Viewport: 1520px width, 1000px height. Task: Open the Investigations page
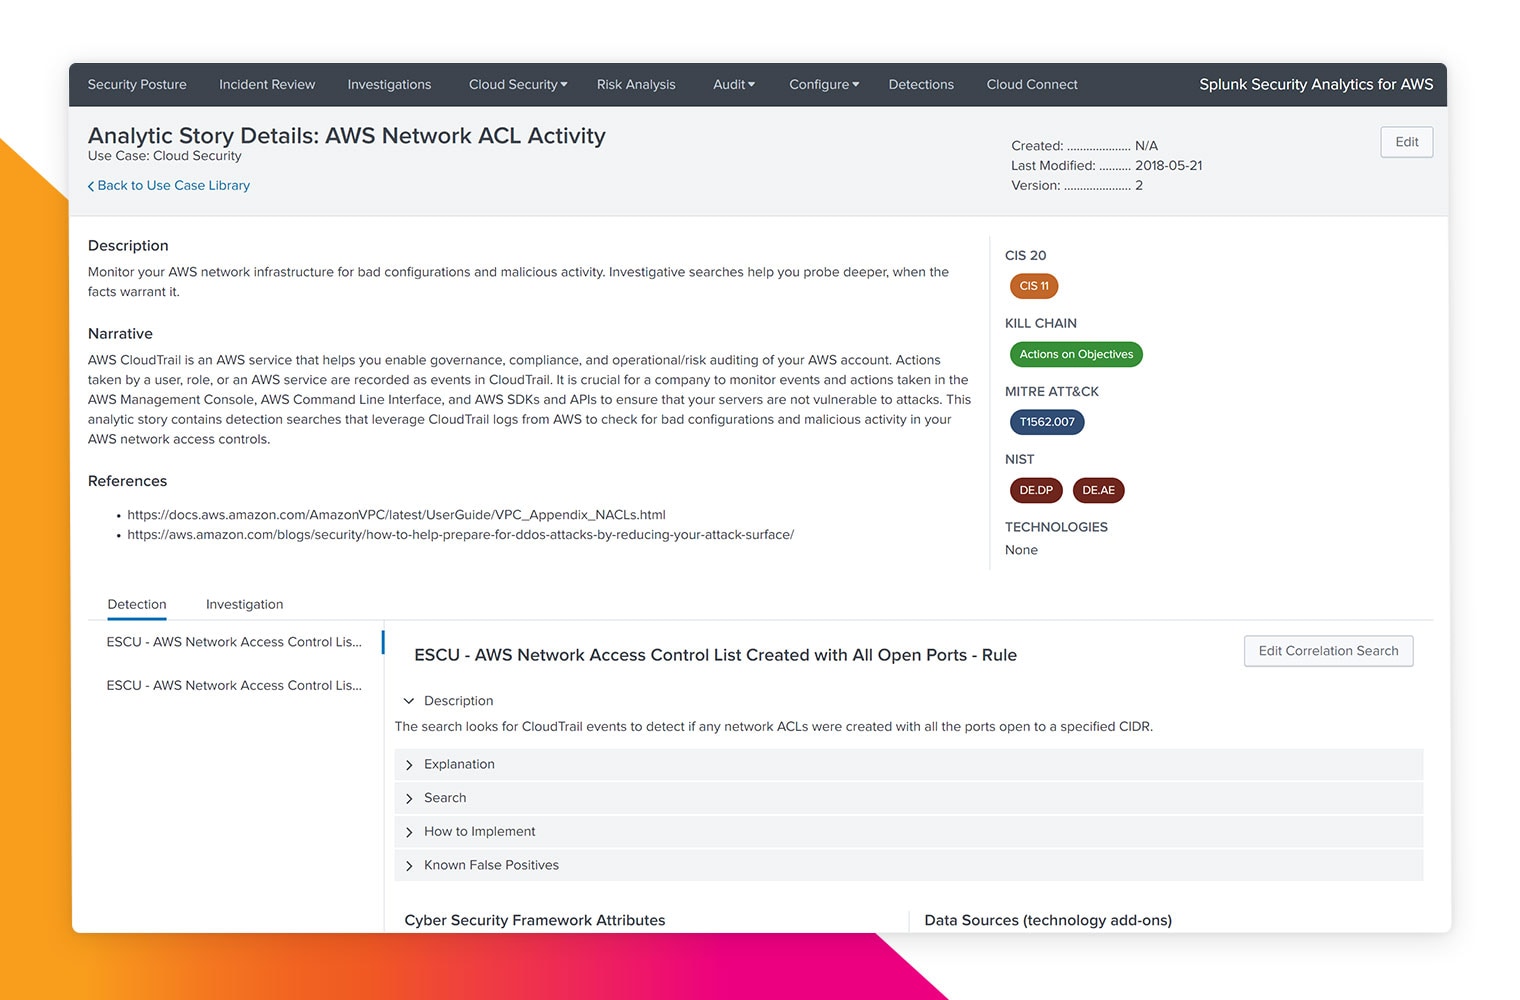389,85
